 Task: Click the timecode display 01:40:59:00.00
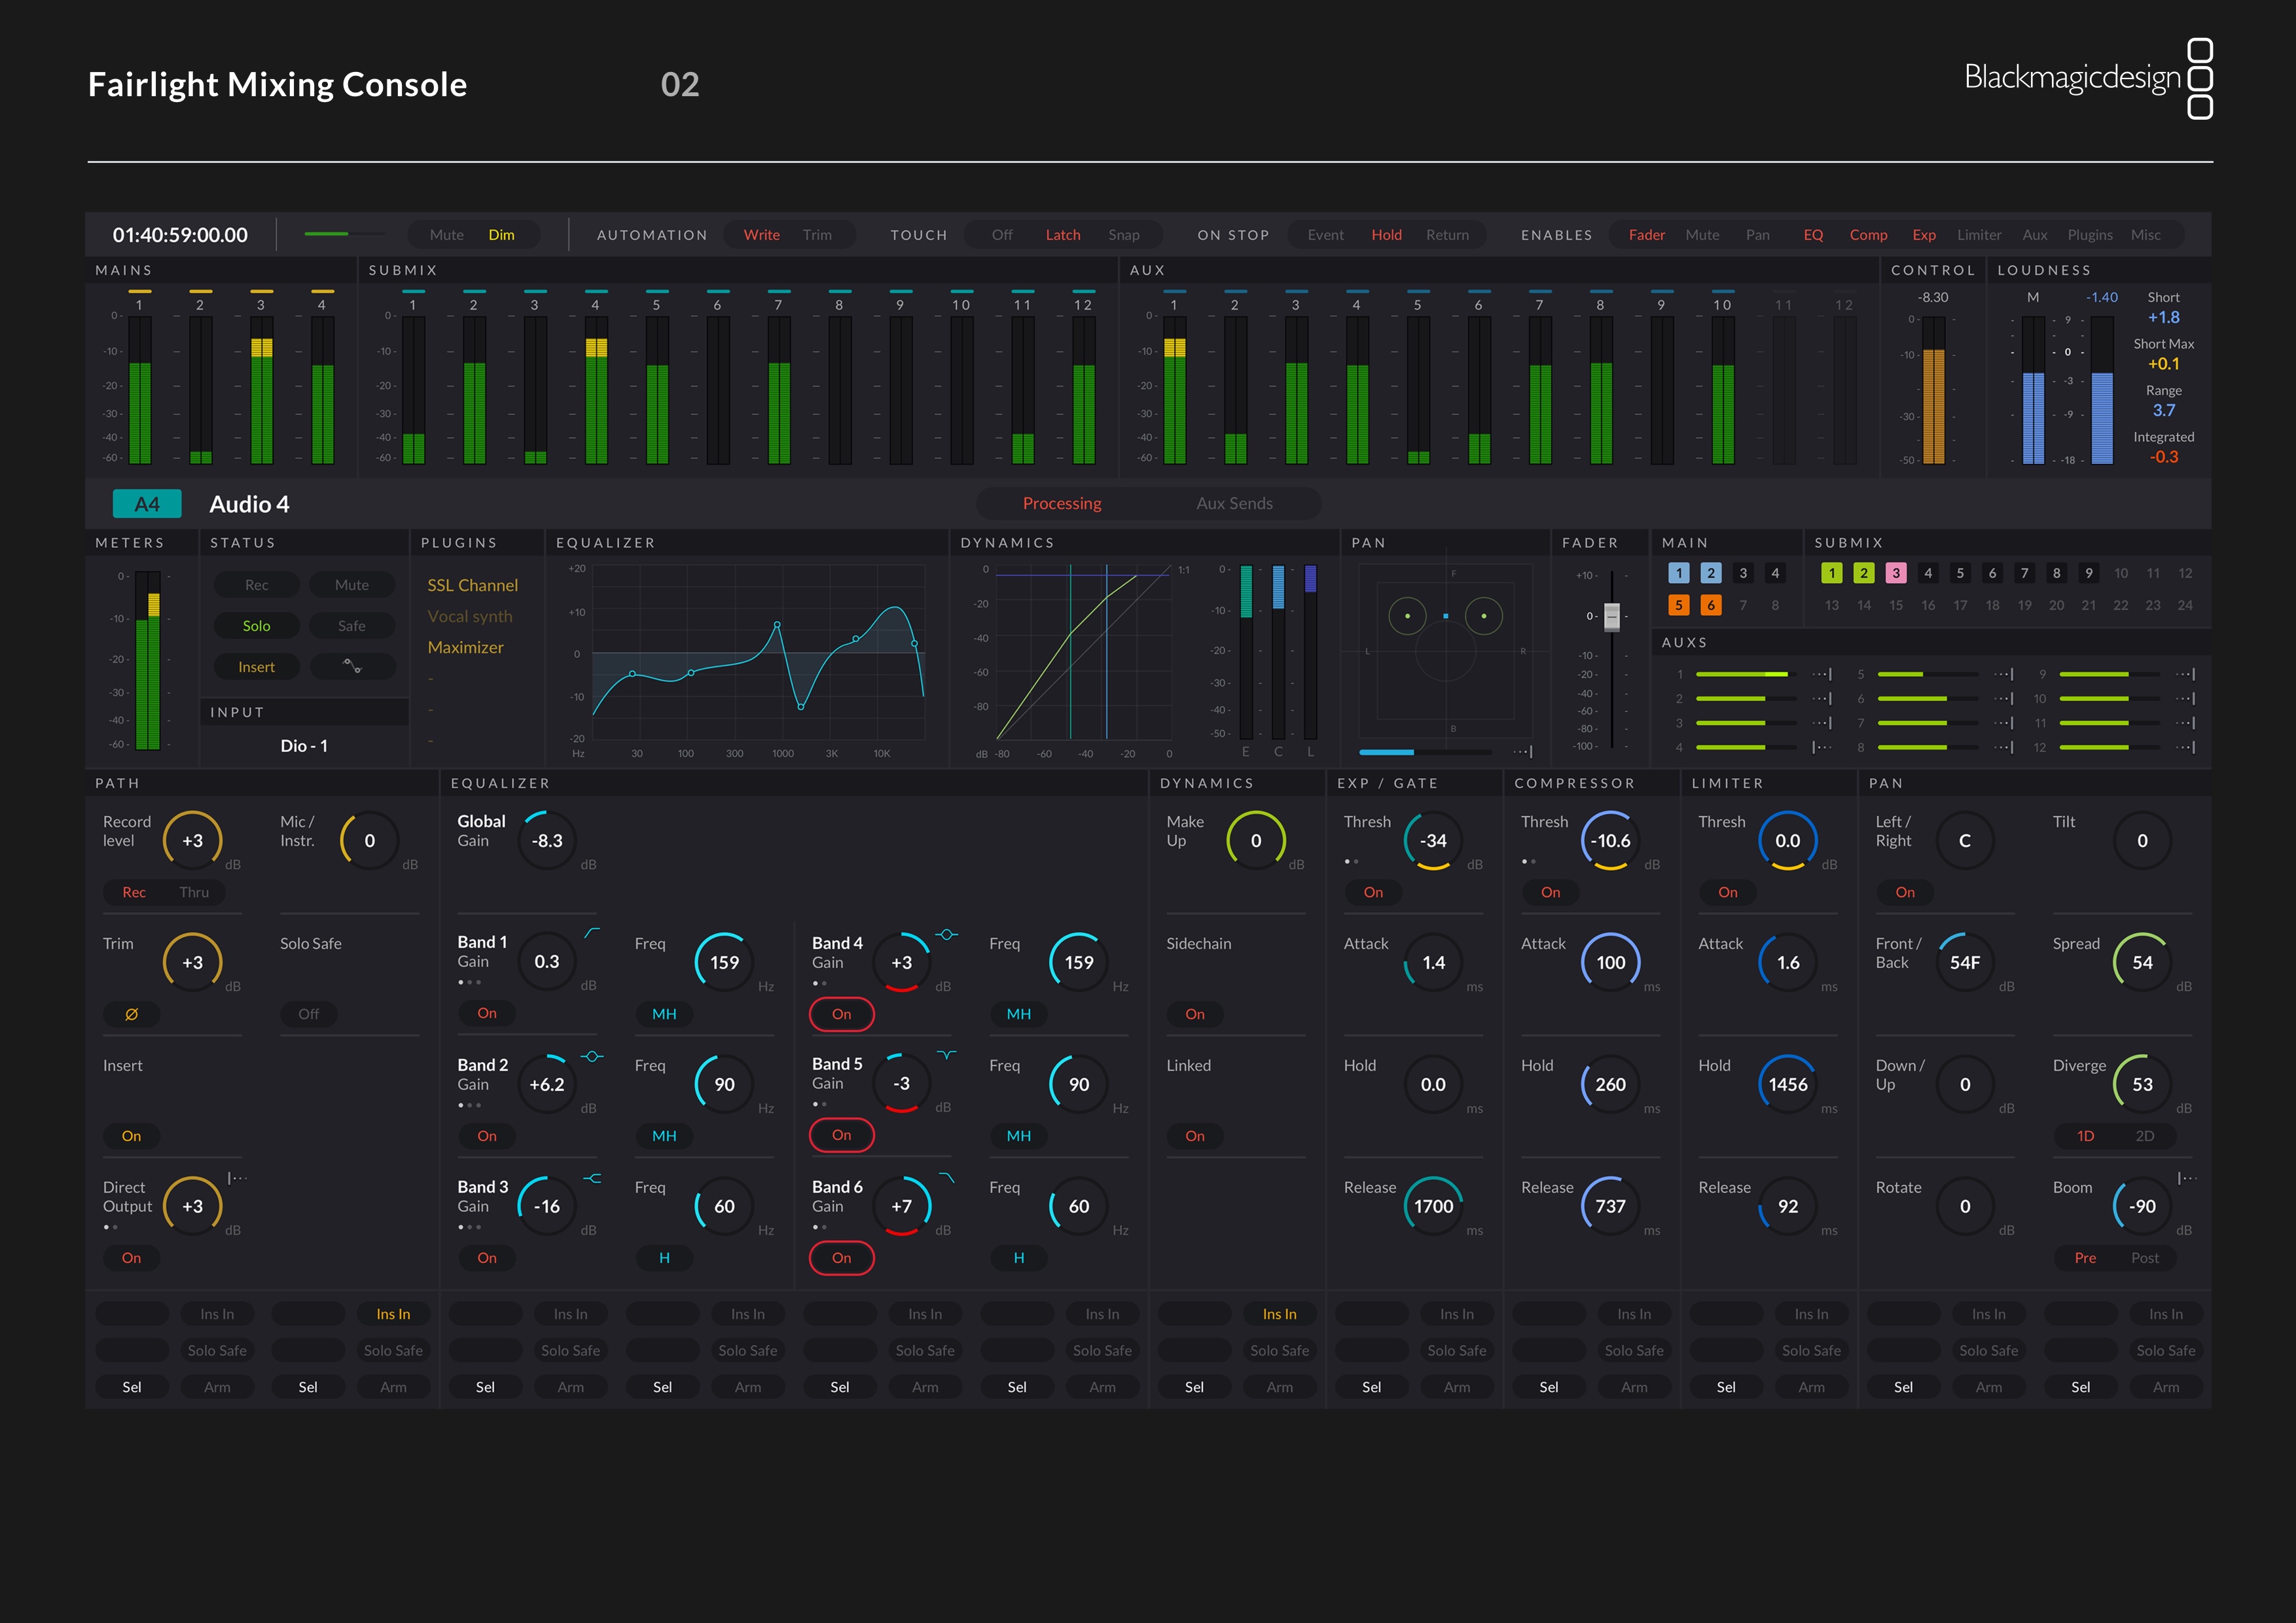[x=180, y=234]
